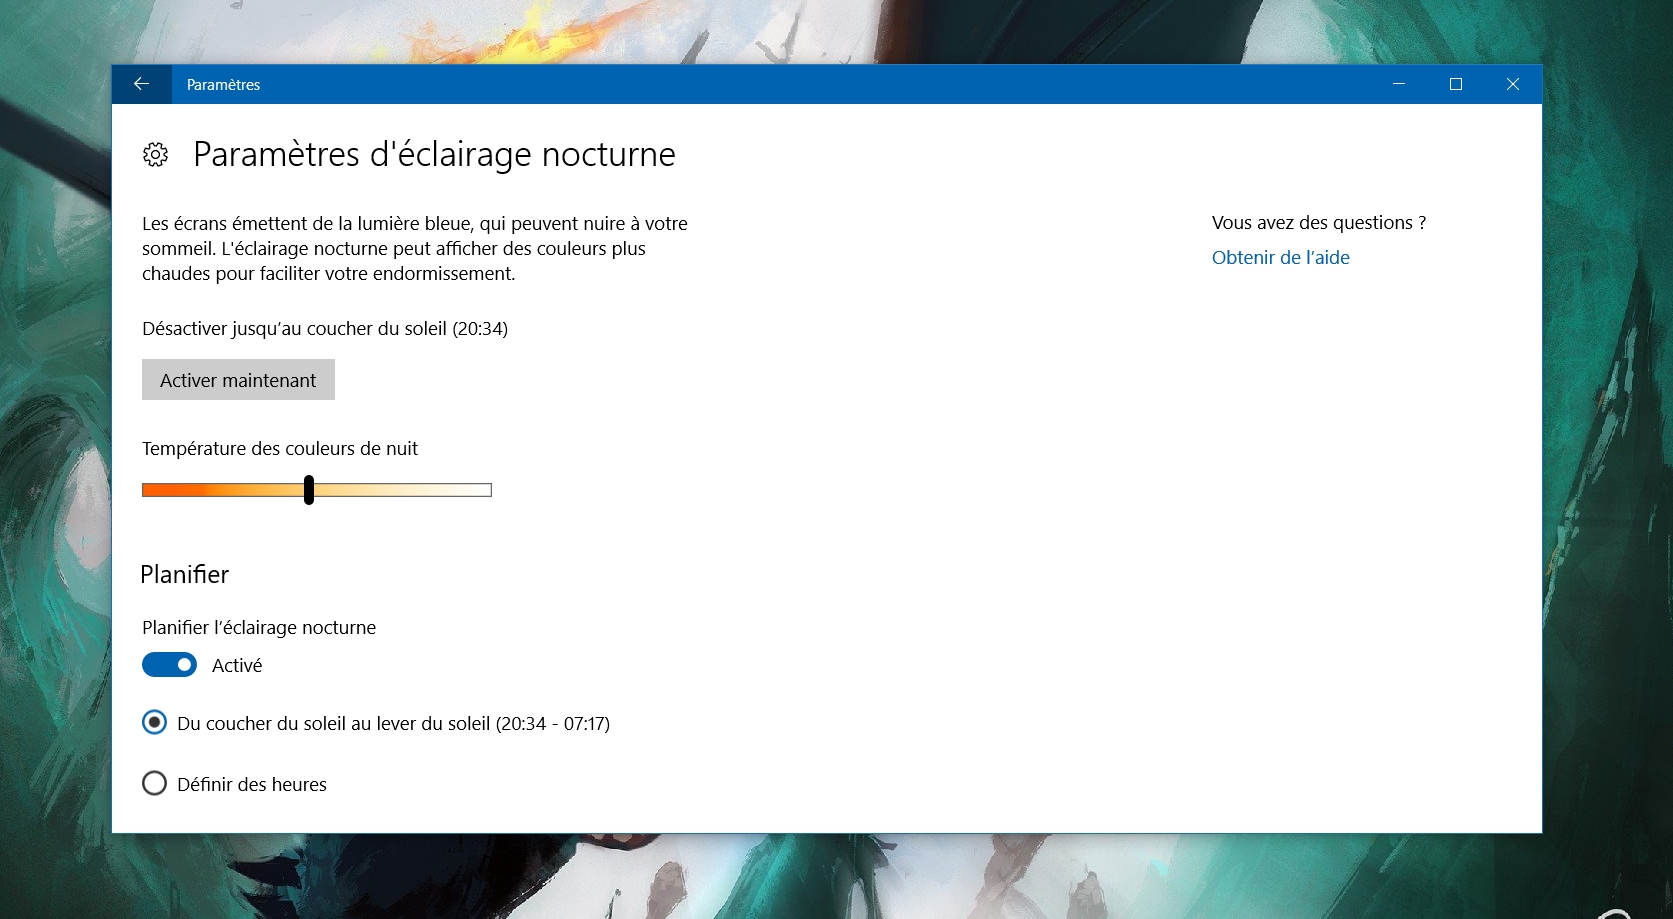Click the Vous avez des questions ? text
Viewport: 1673px width, 919px height.
(x=1319, y=222)
